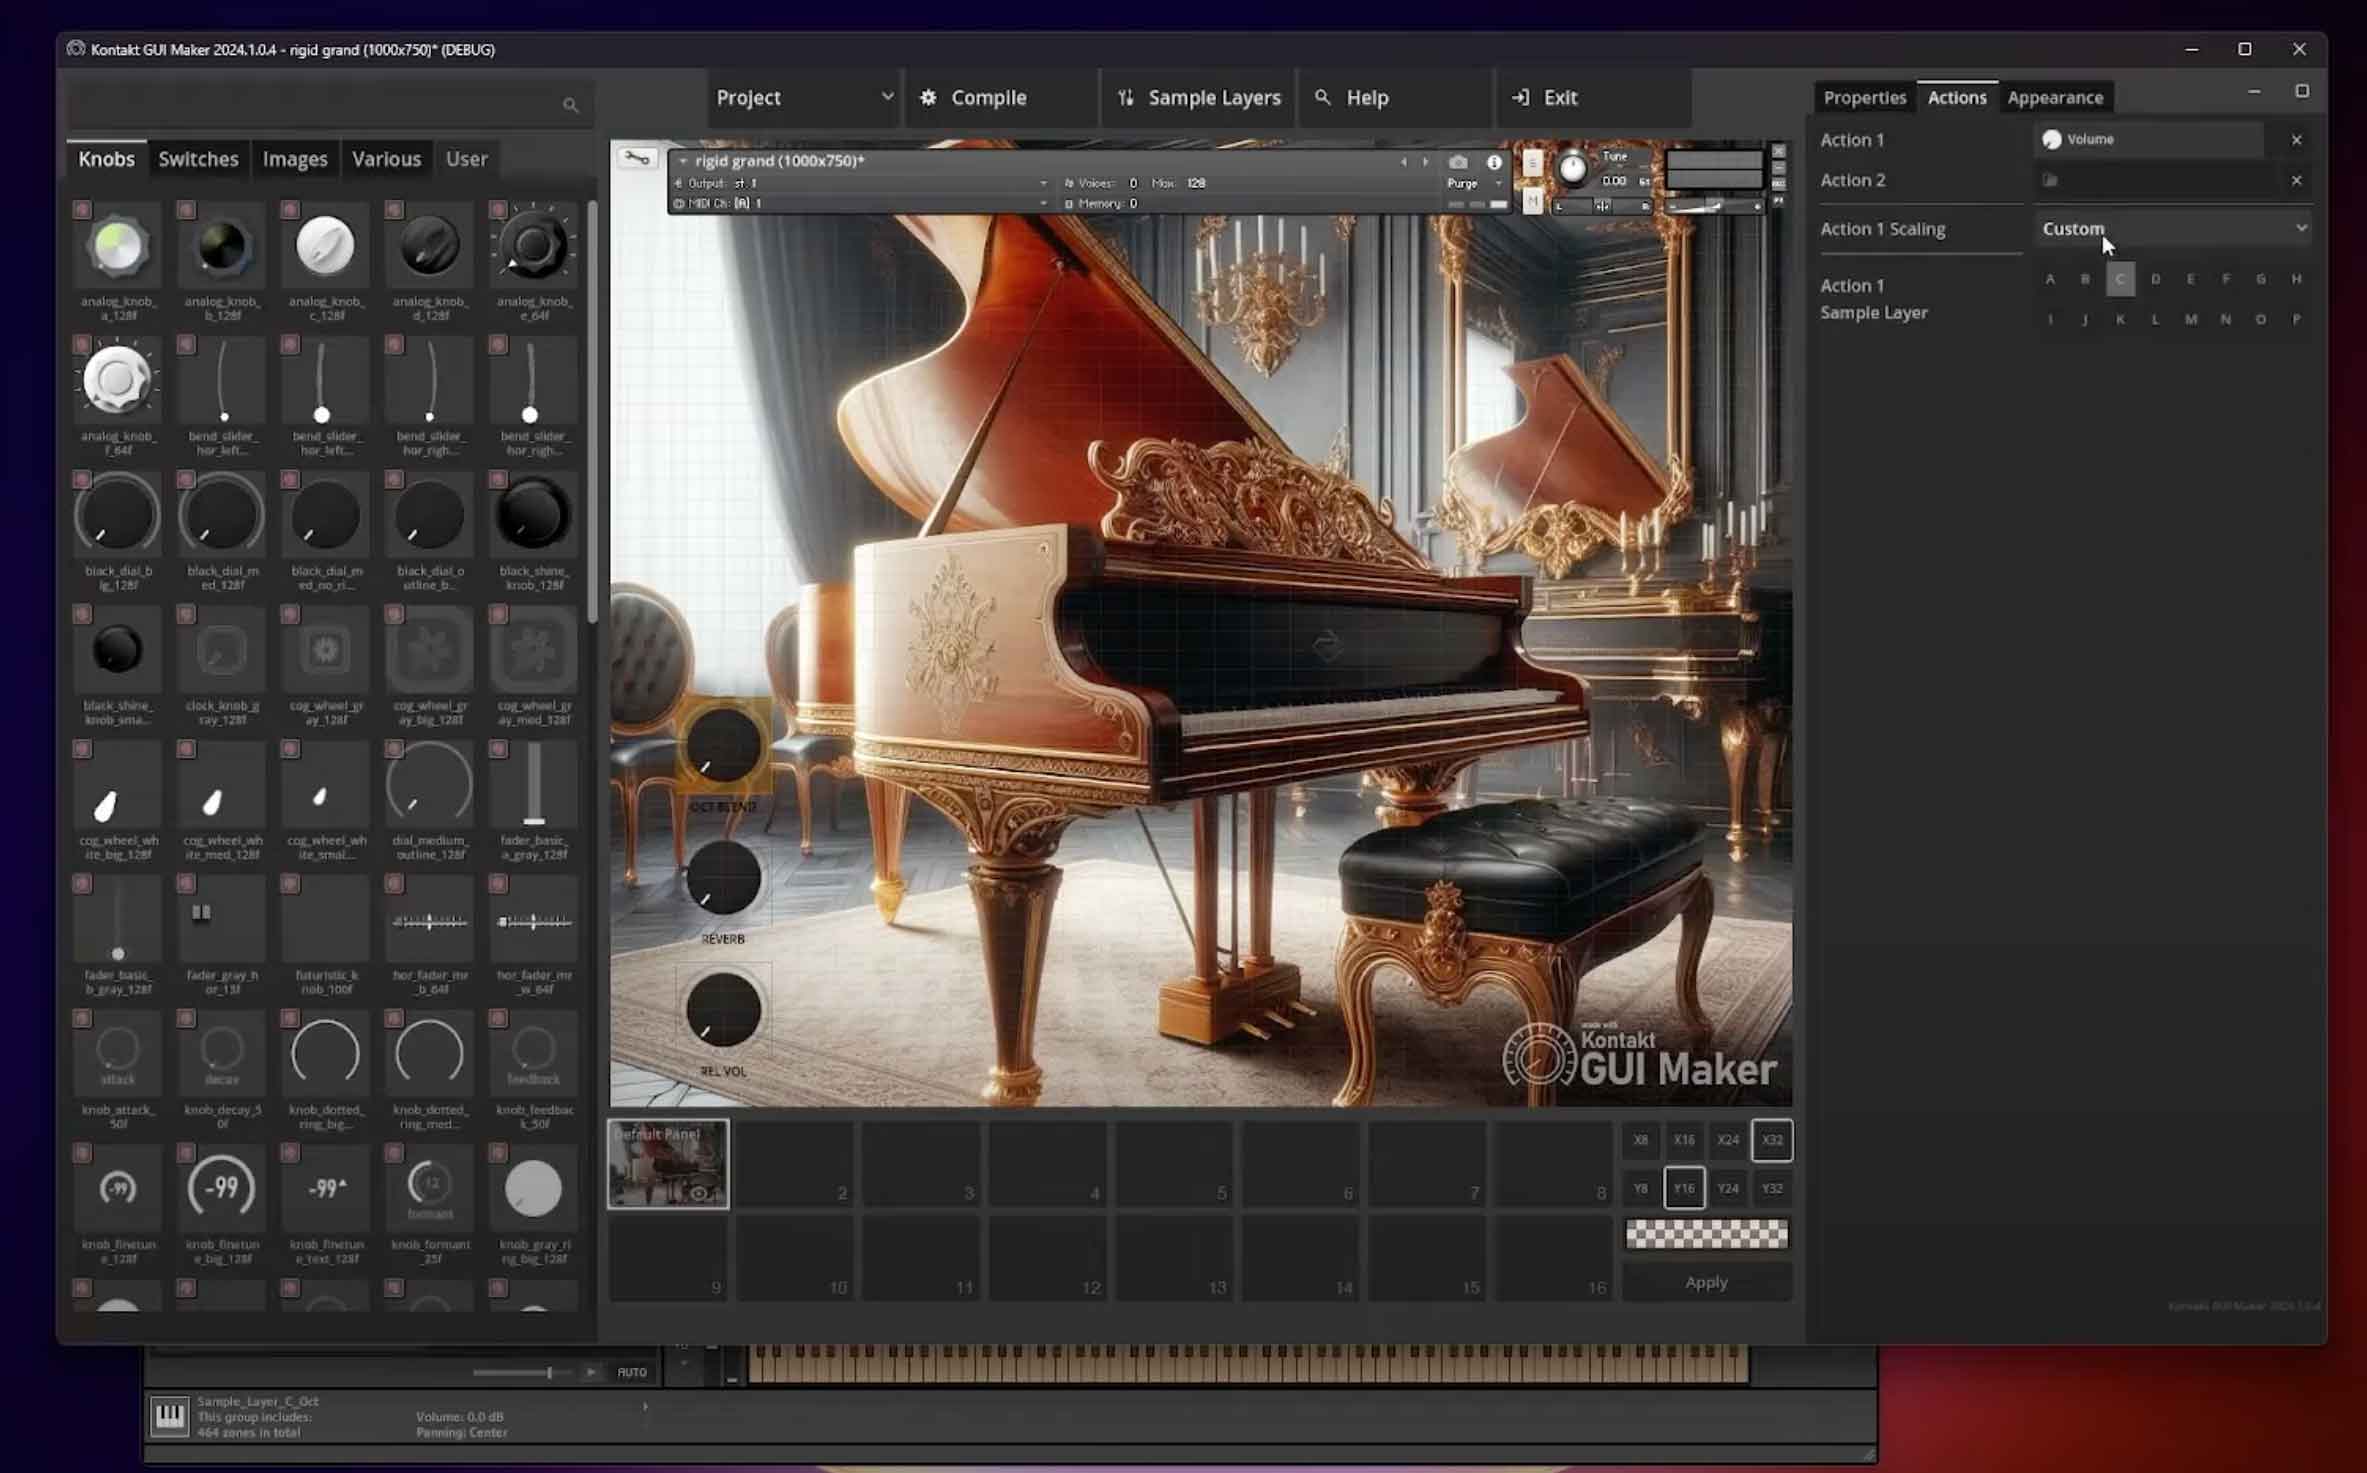The image size is (2367, 1473).
Task: Select the knob_dotted_ring_big asset
Action: point(326,1056)
